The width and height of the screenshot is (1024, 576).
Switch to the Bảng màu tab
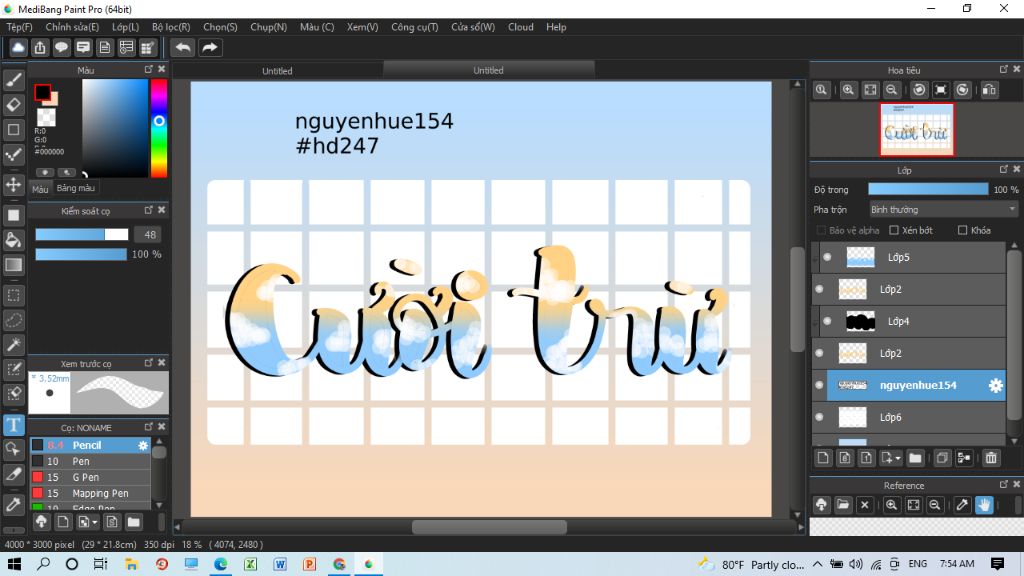76,189
